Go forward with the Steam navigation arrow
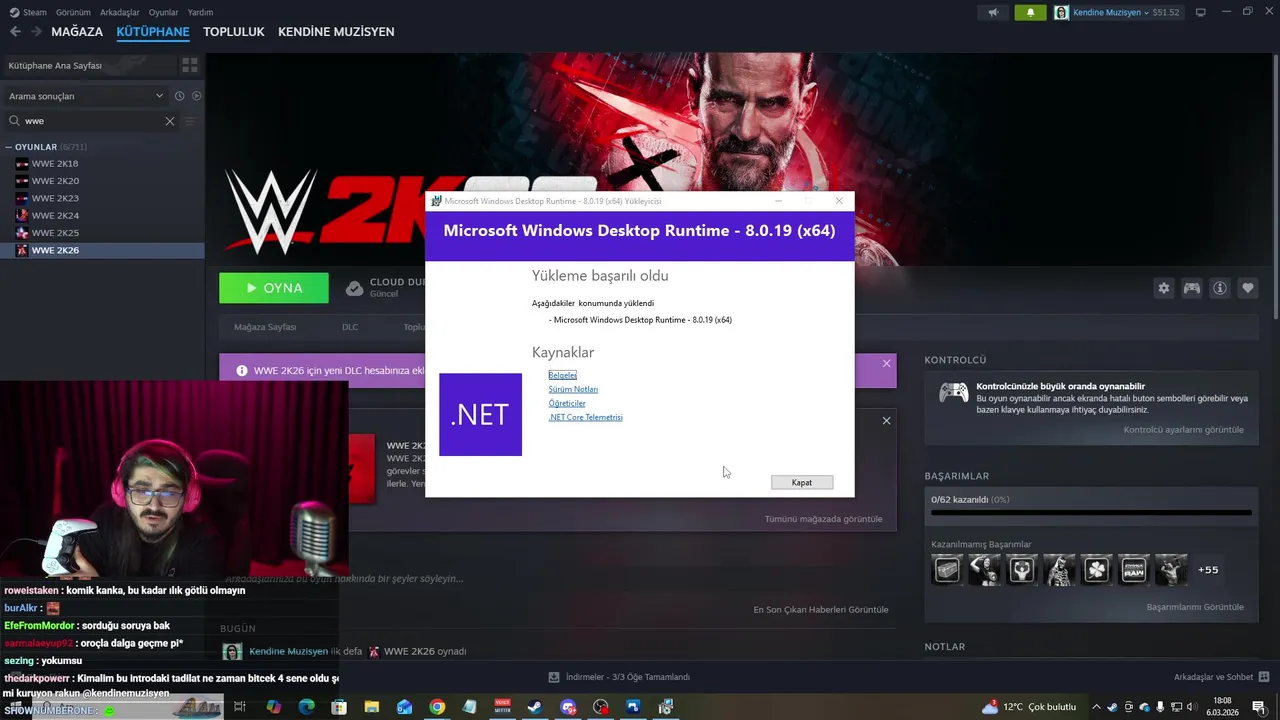Image resolution: width=1280 pixels, height=720 pixels. coord(37,32)
